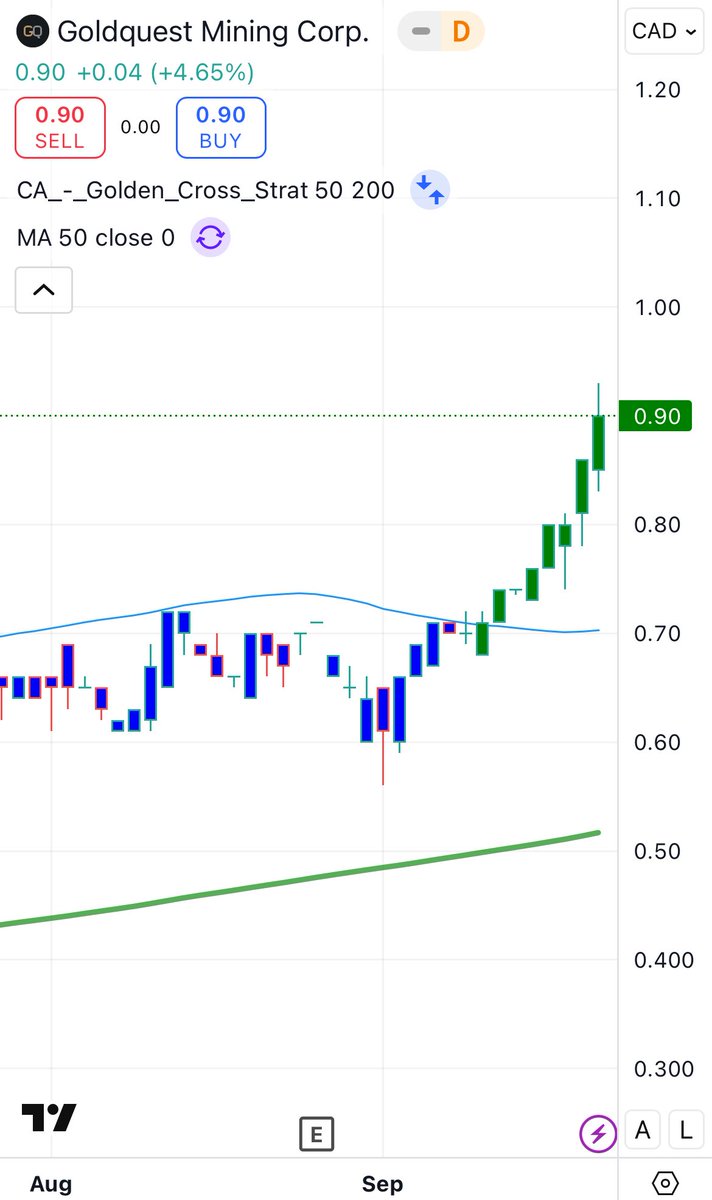Click the 1.00 price axis label
The height and width of the screenshot is (1200, 712).
(x=657, y=307)
